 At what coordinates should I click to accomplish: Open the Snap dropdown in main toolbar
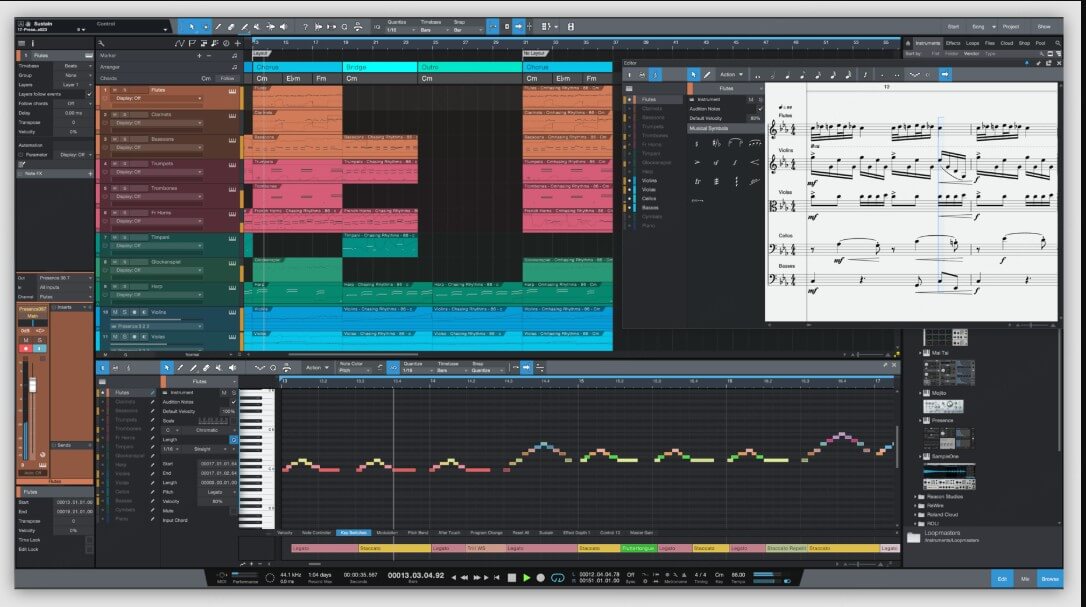[466, 30]
